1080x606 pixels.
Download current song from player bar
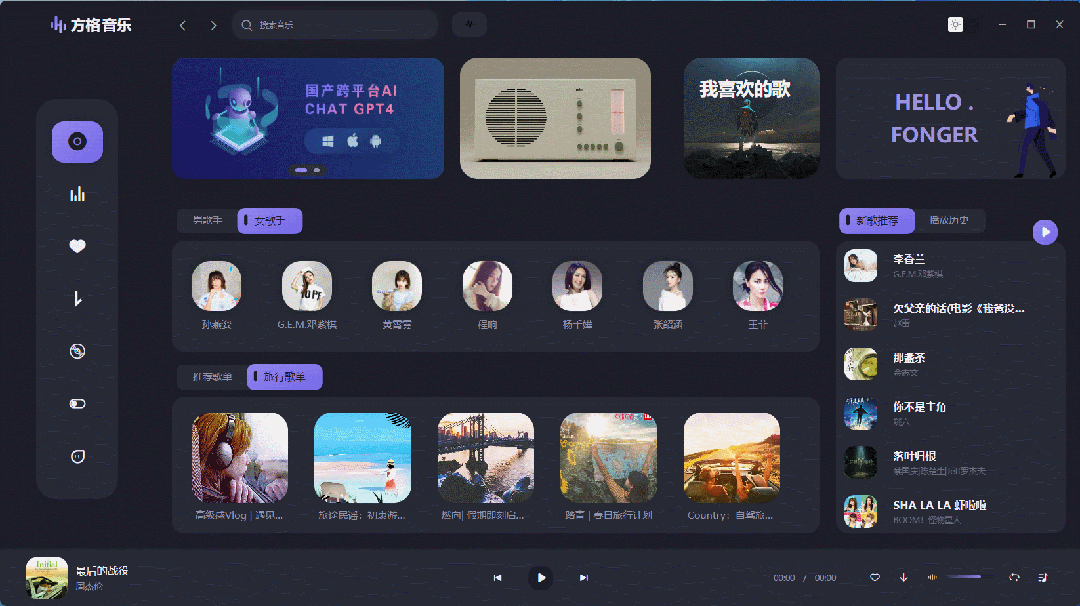(904, 577)
